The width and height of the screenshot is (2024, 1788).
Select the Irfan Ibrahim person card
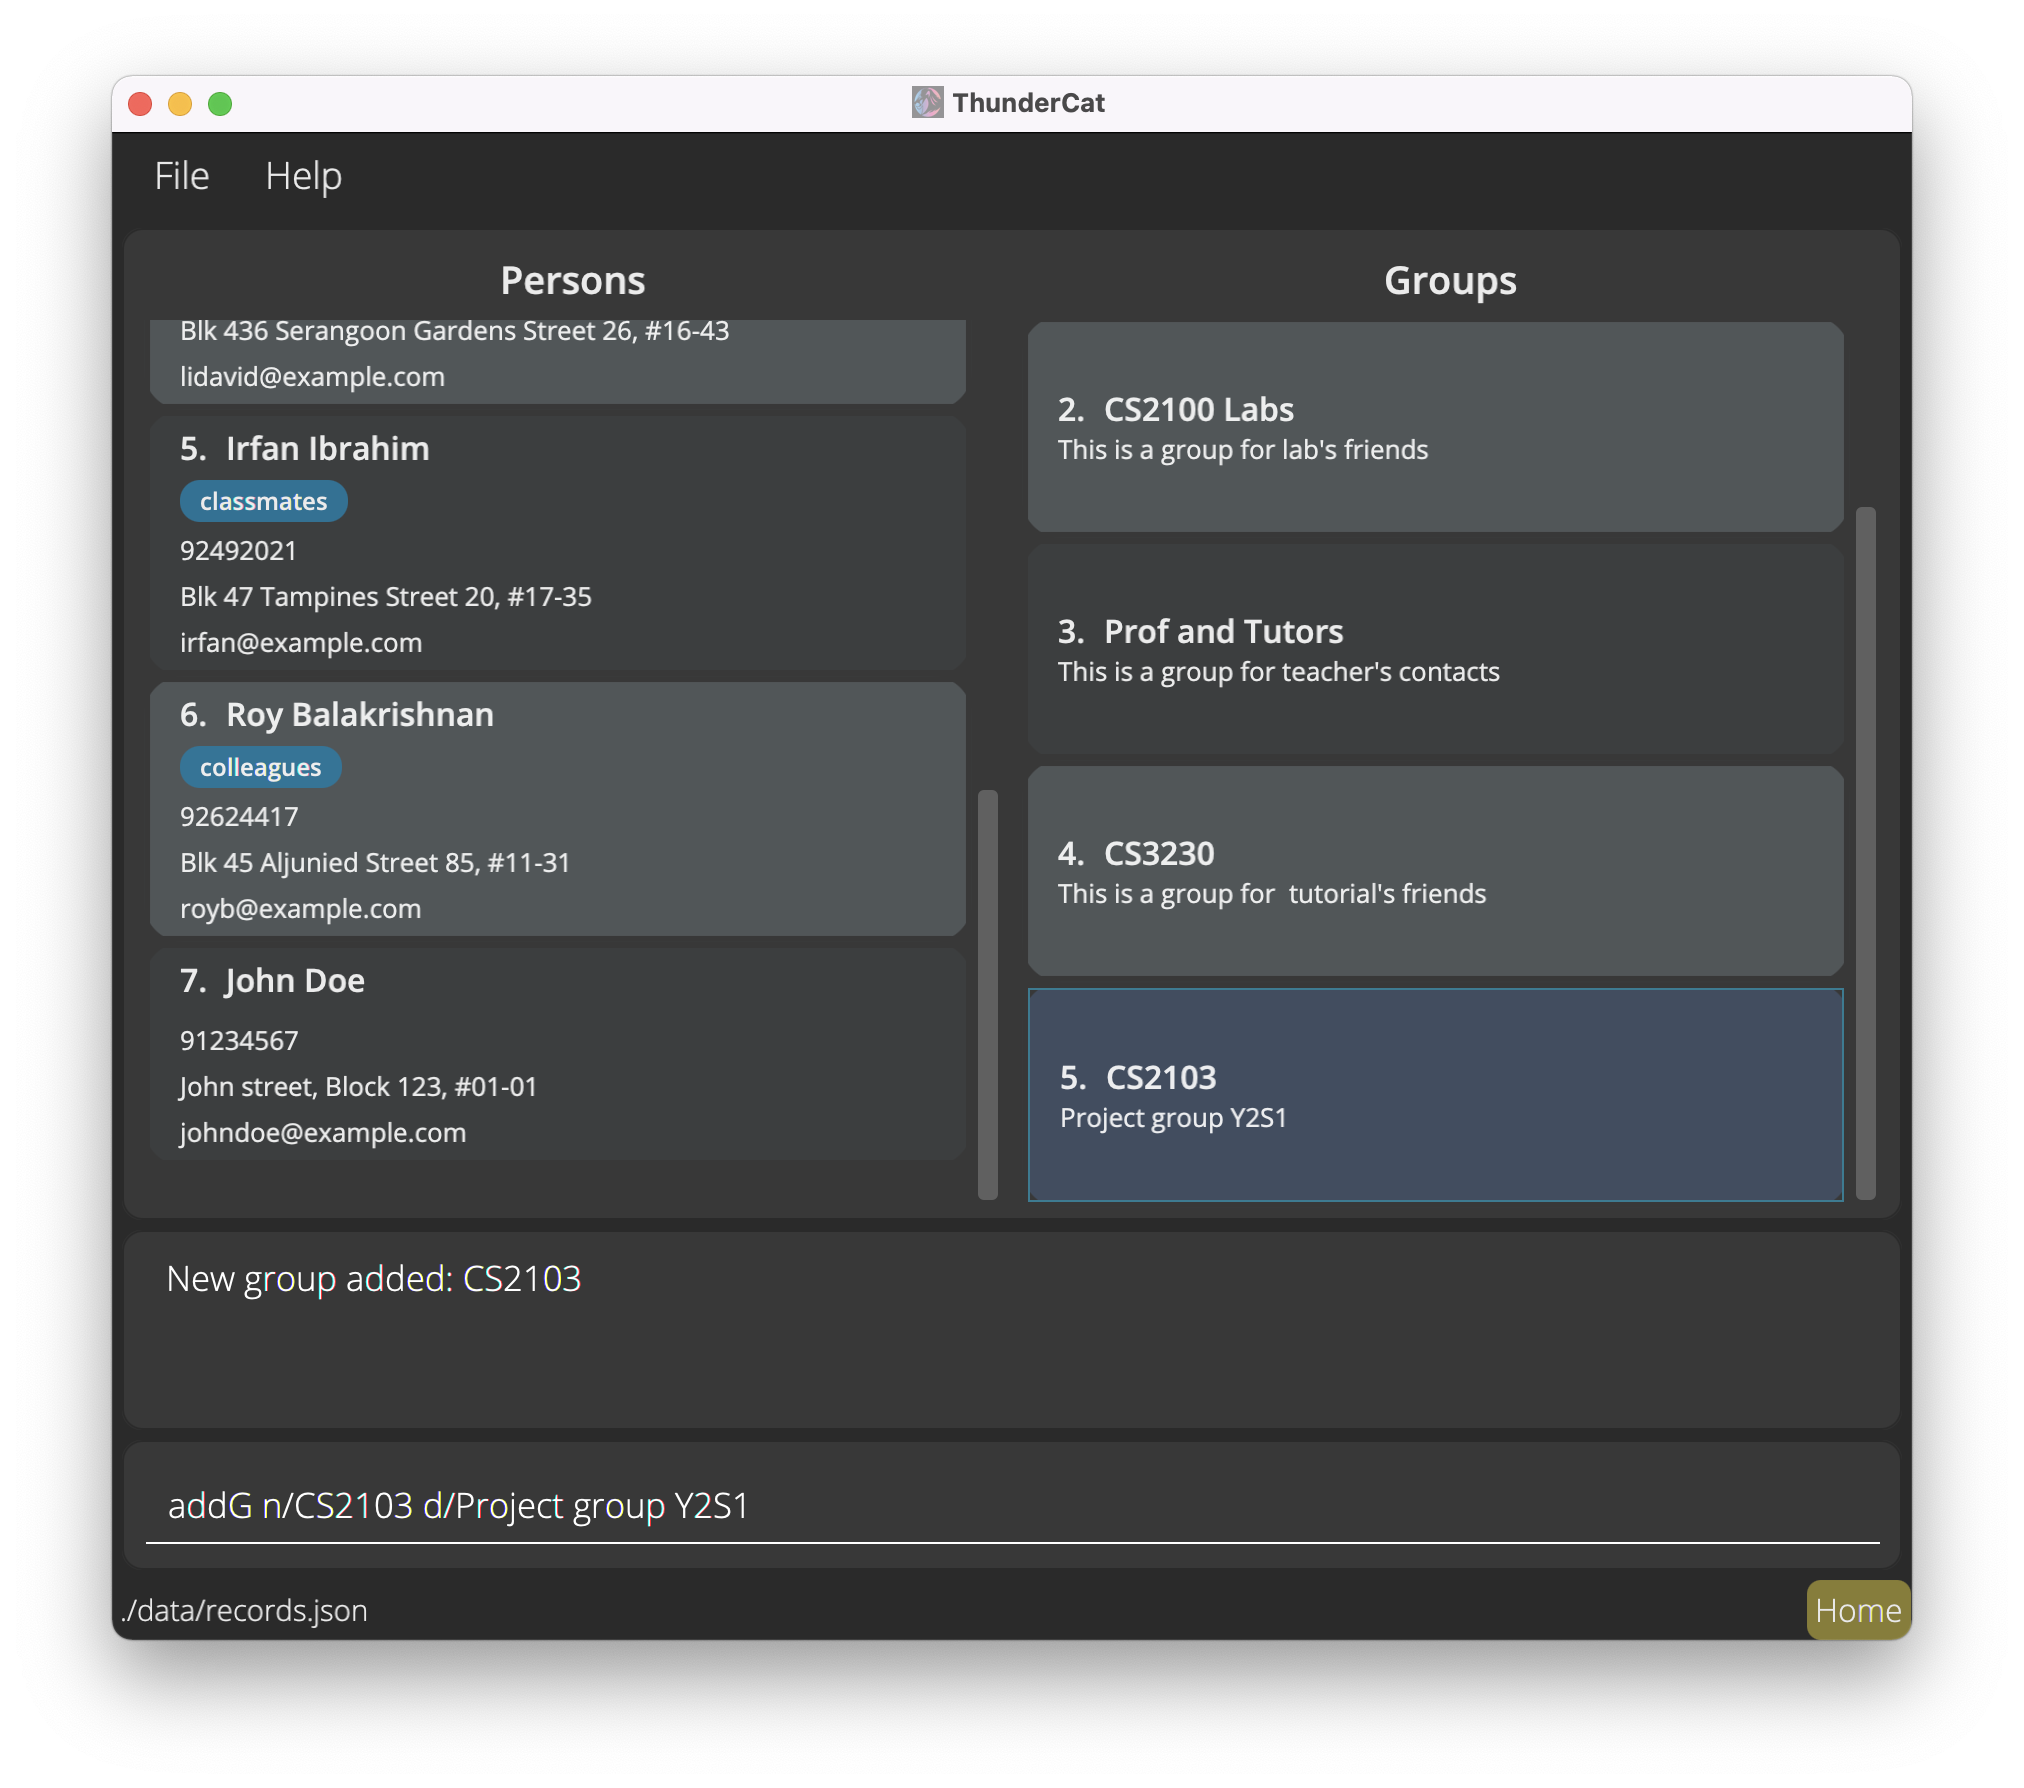(558, 543)
